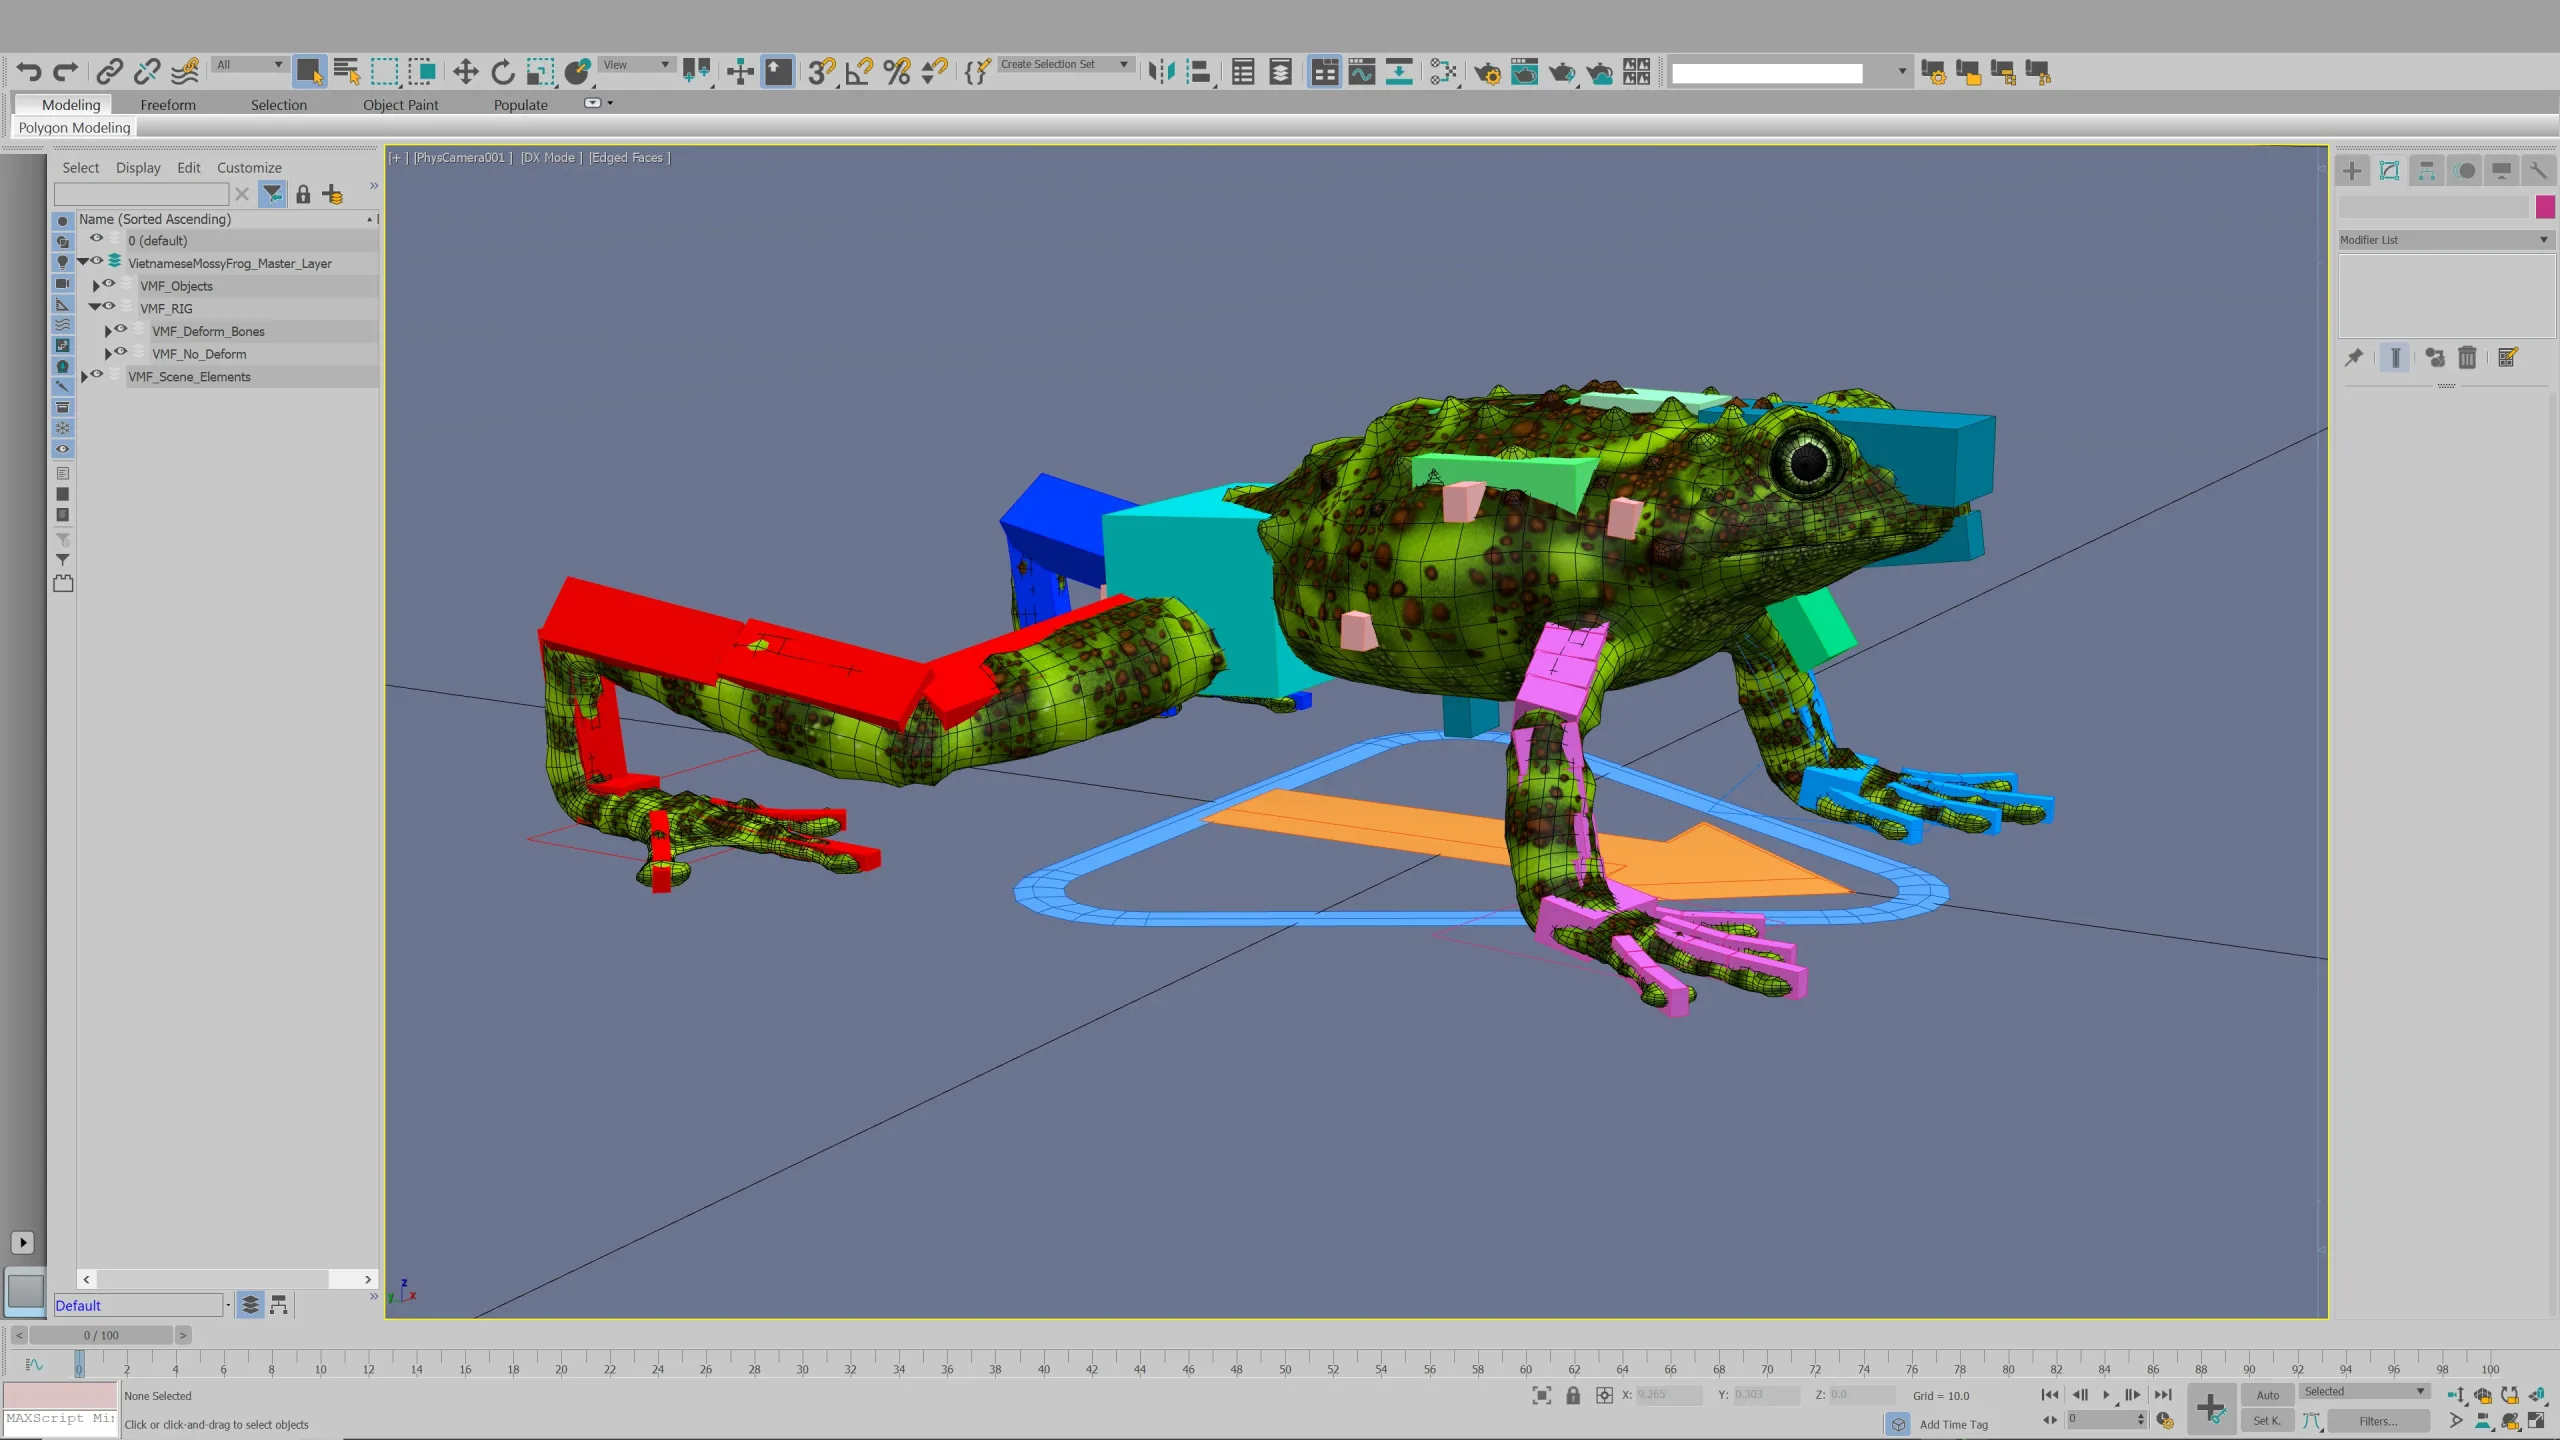Hide the VMF_RIG layer
Image resolution: width=2560 pixels, height=1440 pixels.
pyautogui.click(x=109, y=307)
